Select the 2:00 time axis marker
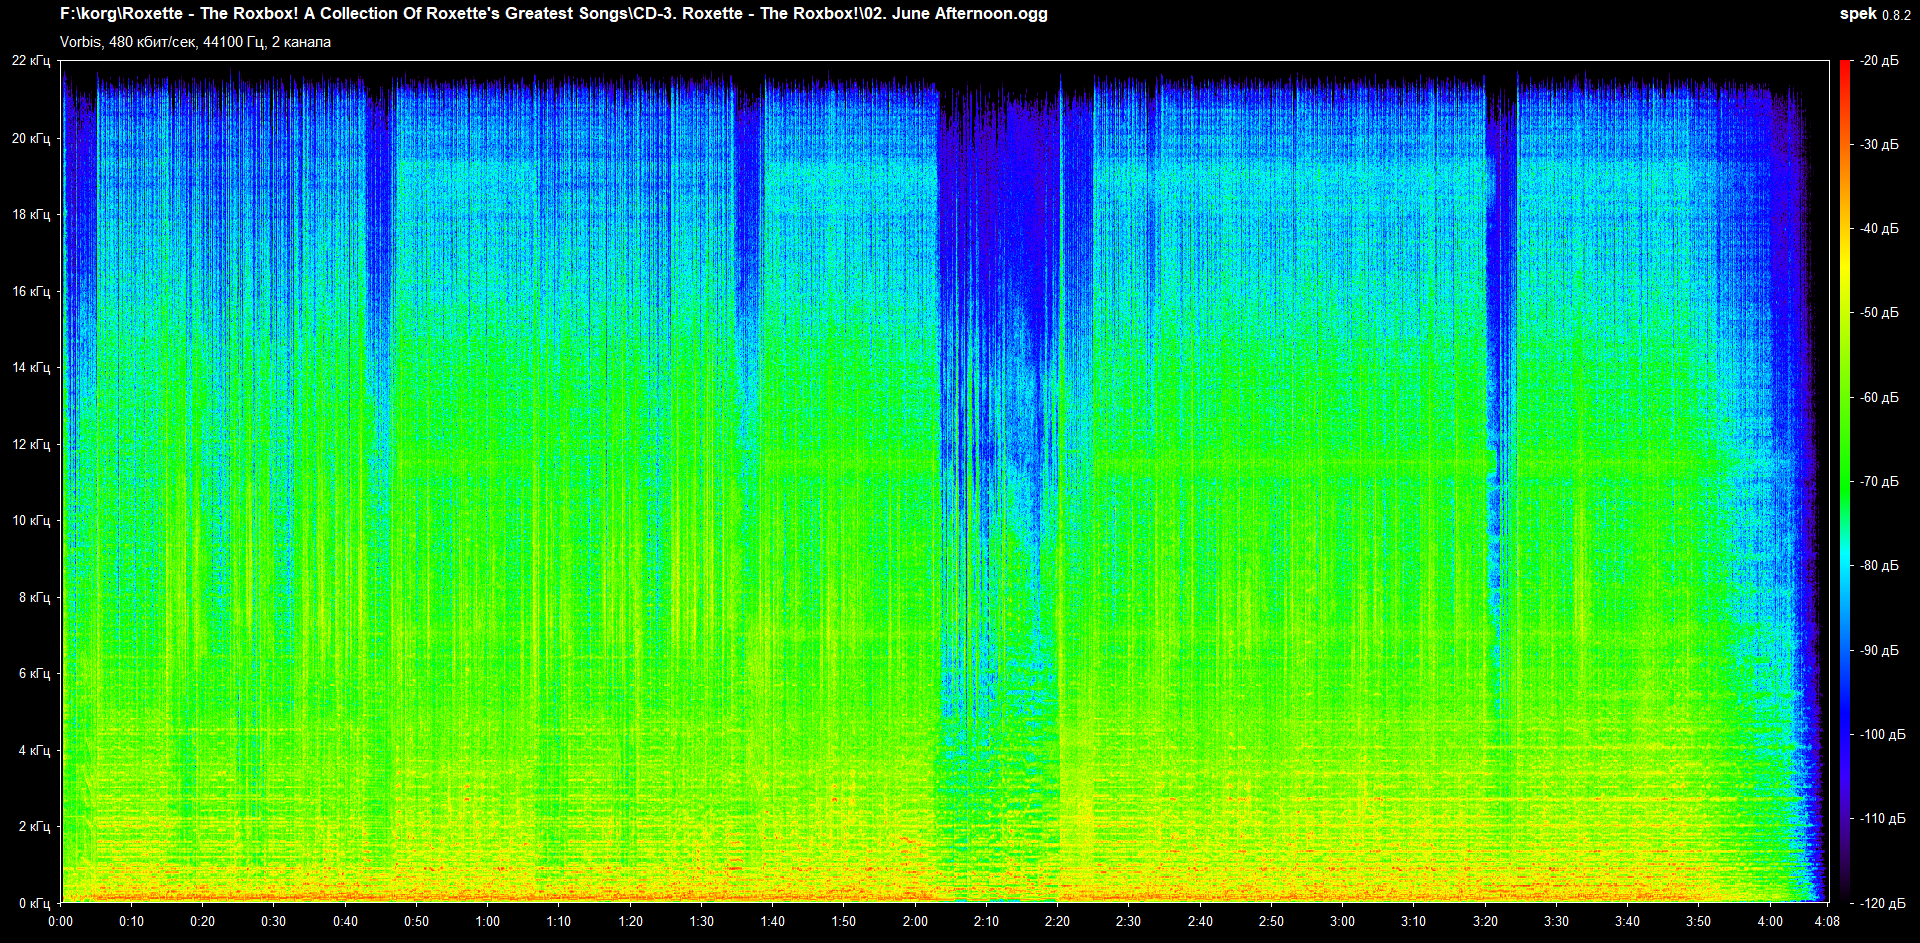The image size is (1920, 943). [x=915, y=921]
